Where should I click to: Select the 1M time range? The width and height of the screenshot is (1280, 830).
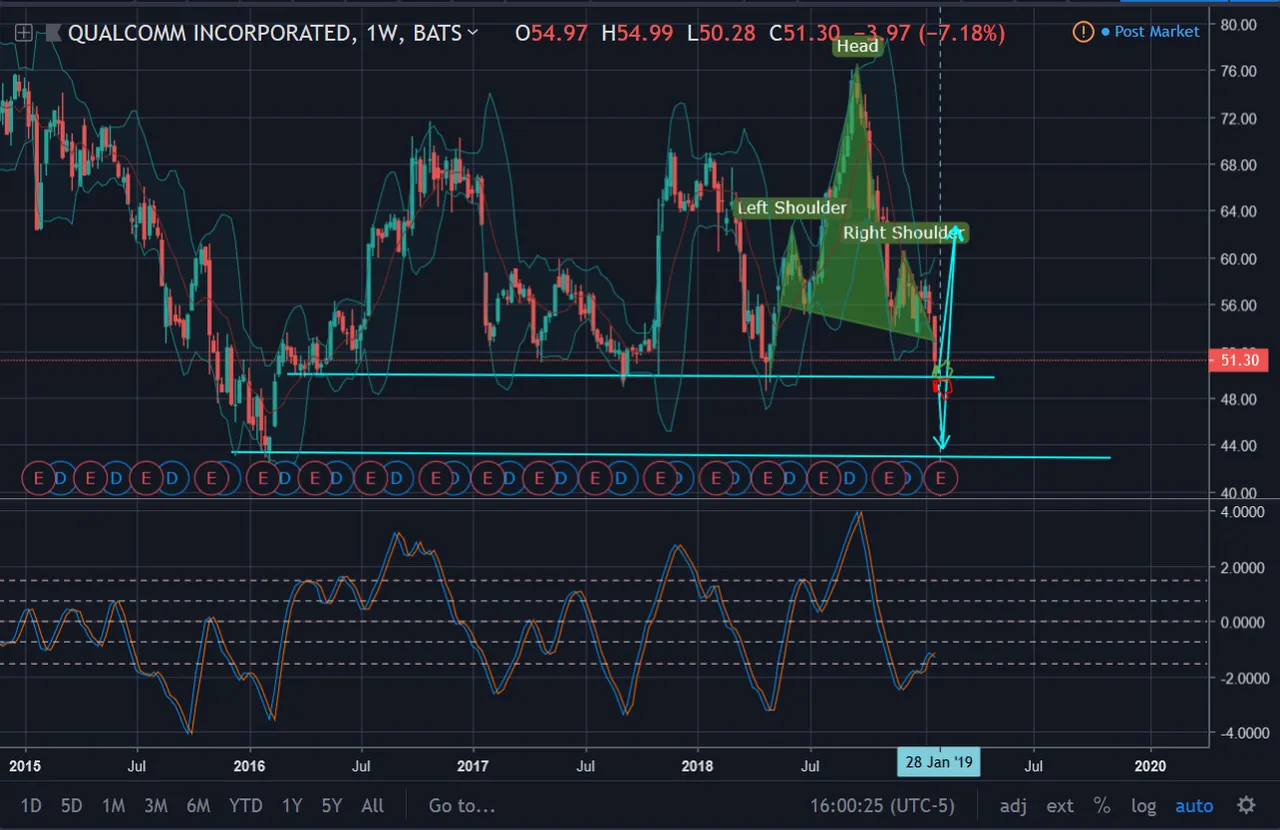114,806
